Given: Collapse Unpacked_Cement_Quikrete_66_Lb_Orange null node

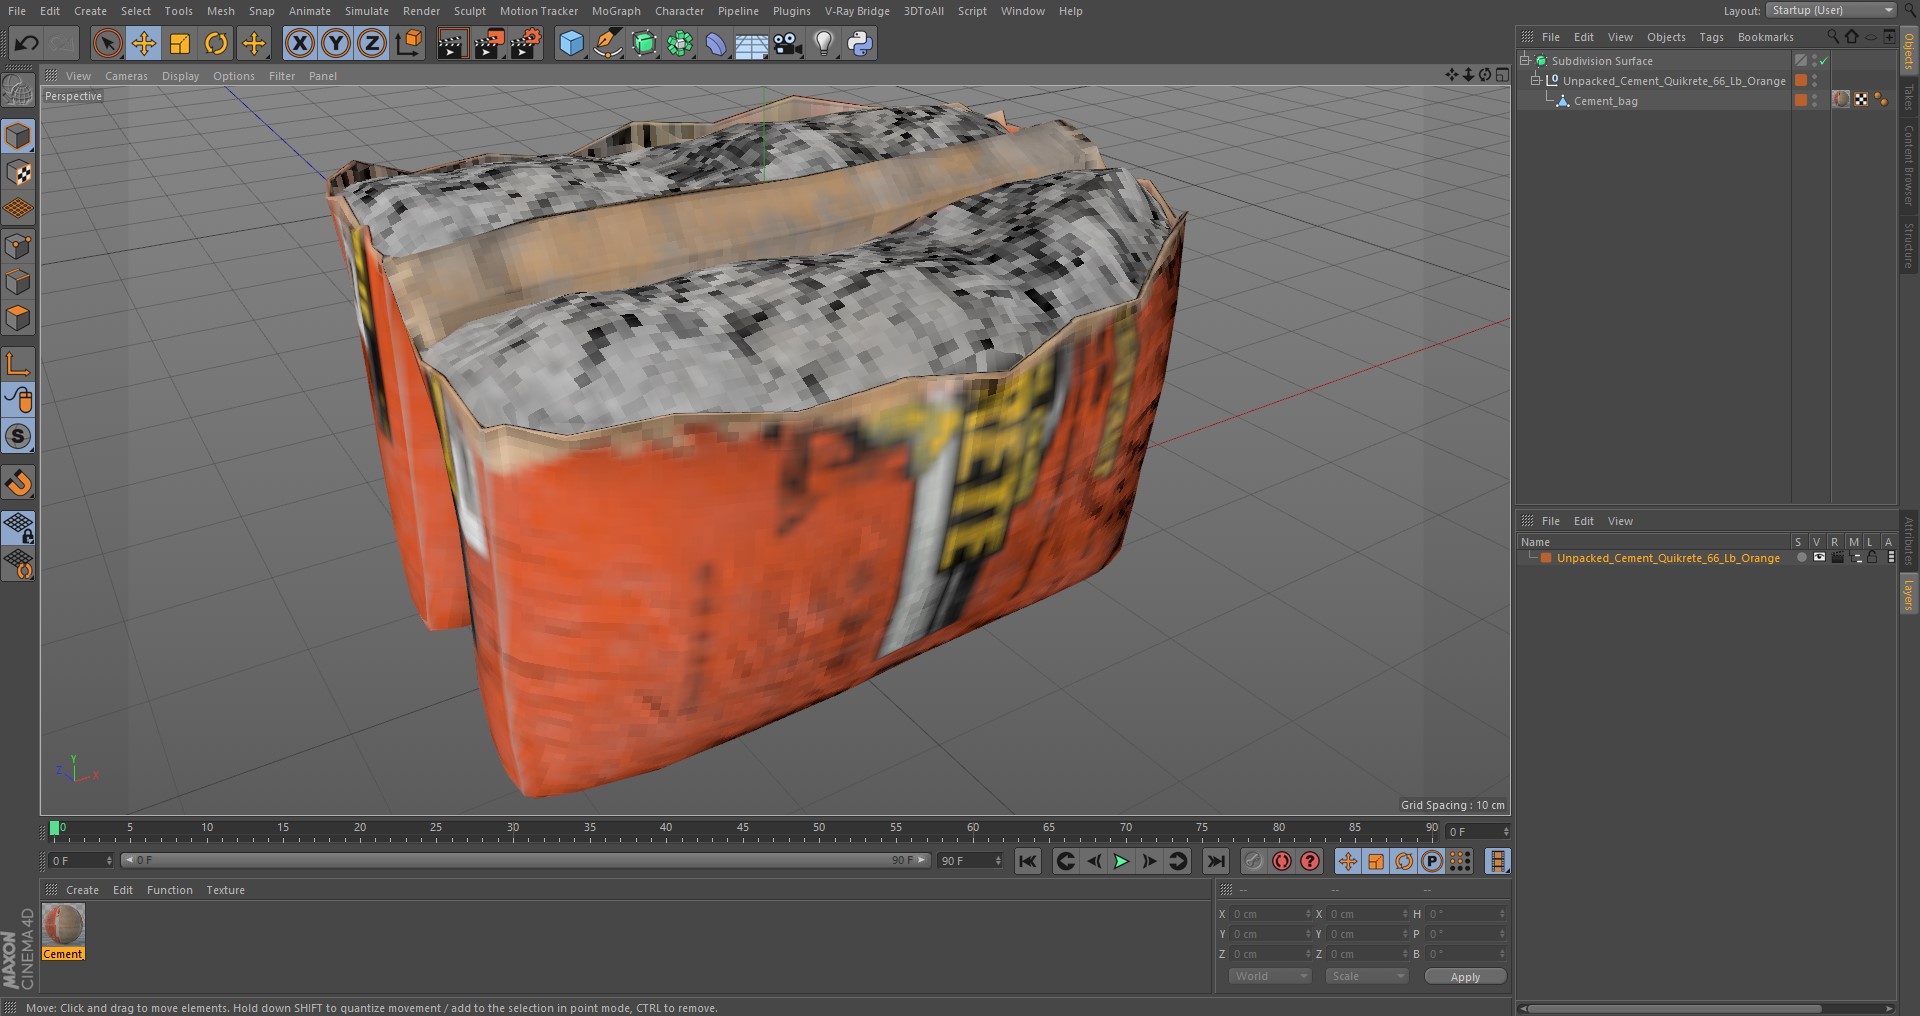Looking at the screenshot, I should pyautogui.click(x=1536, y=81).
